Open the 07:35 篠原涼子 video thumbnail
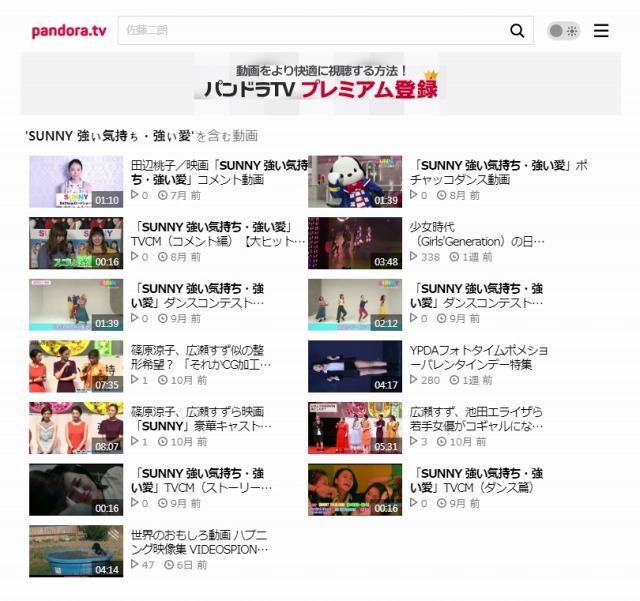640x601 pixels. click(76, 366)
